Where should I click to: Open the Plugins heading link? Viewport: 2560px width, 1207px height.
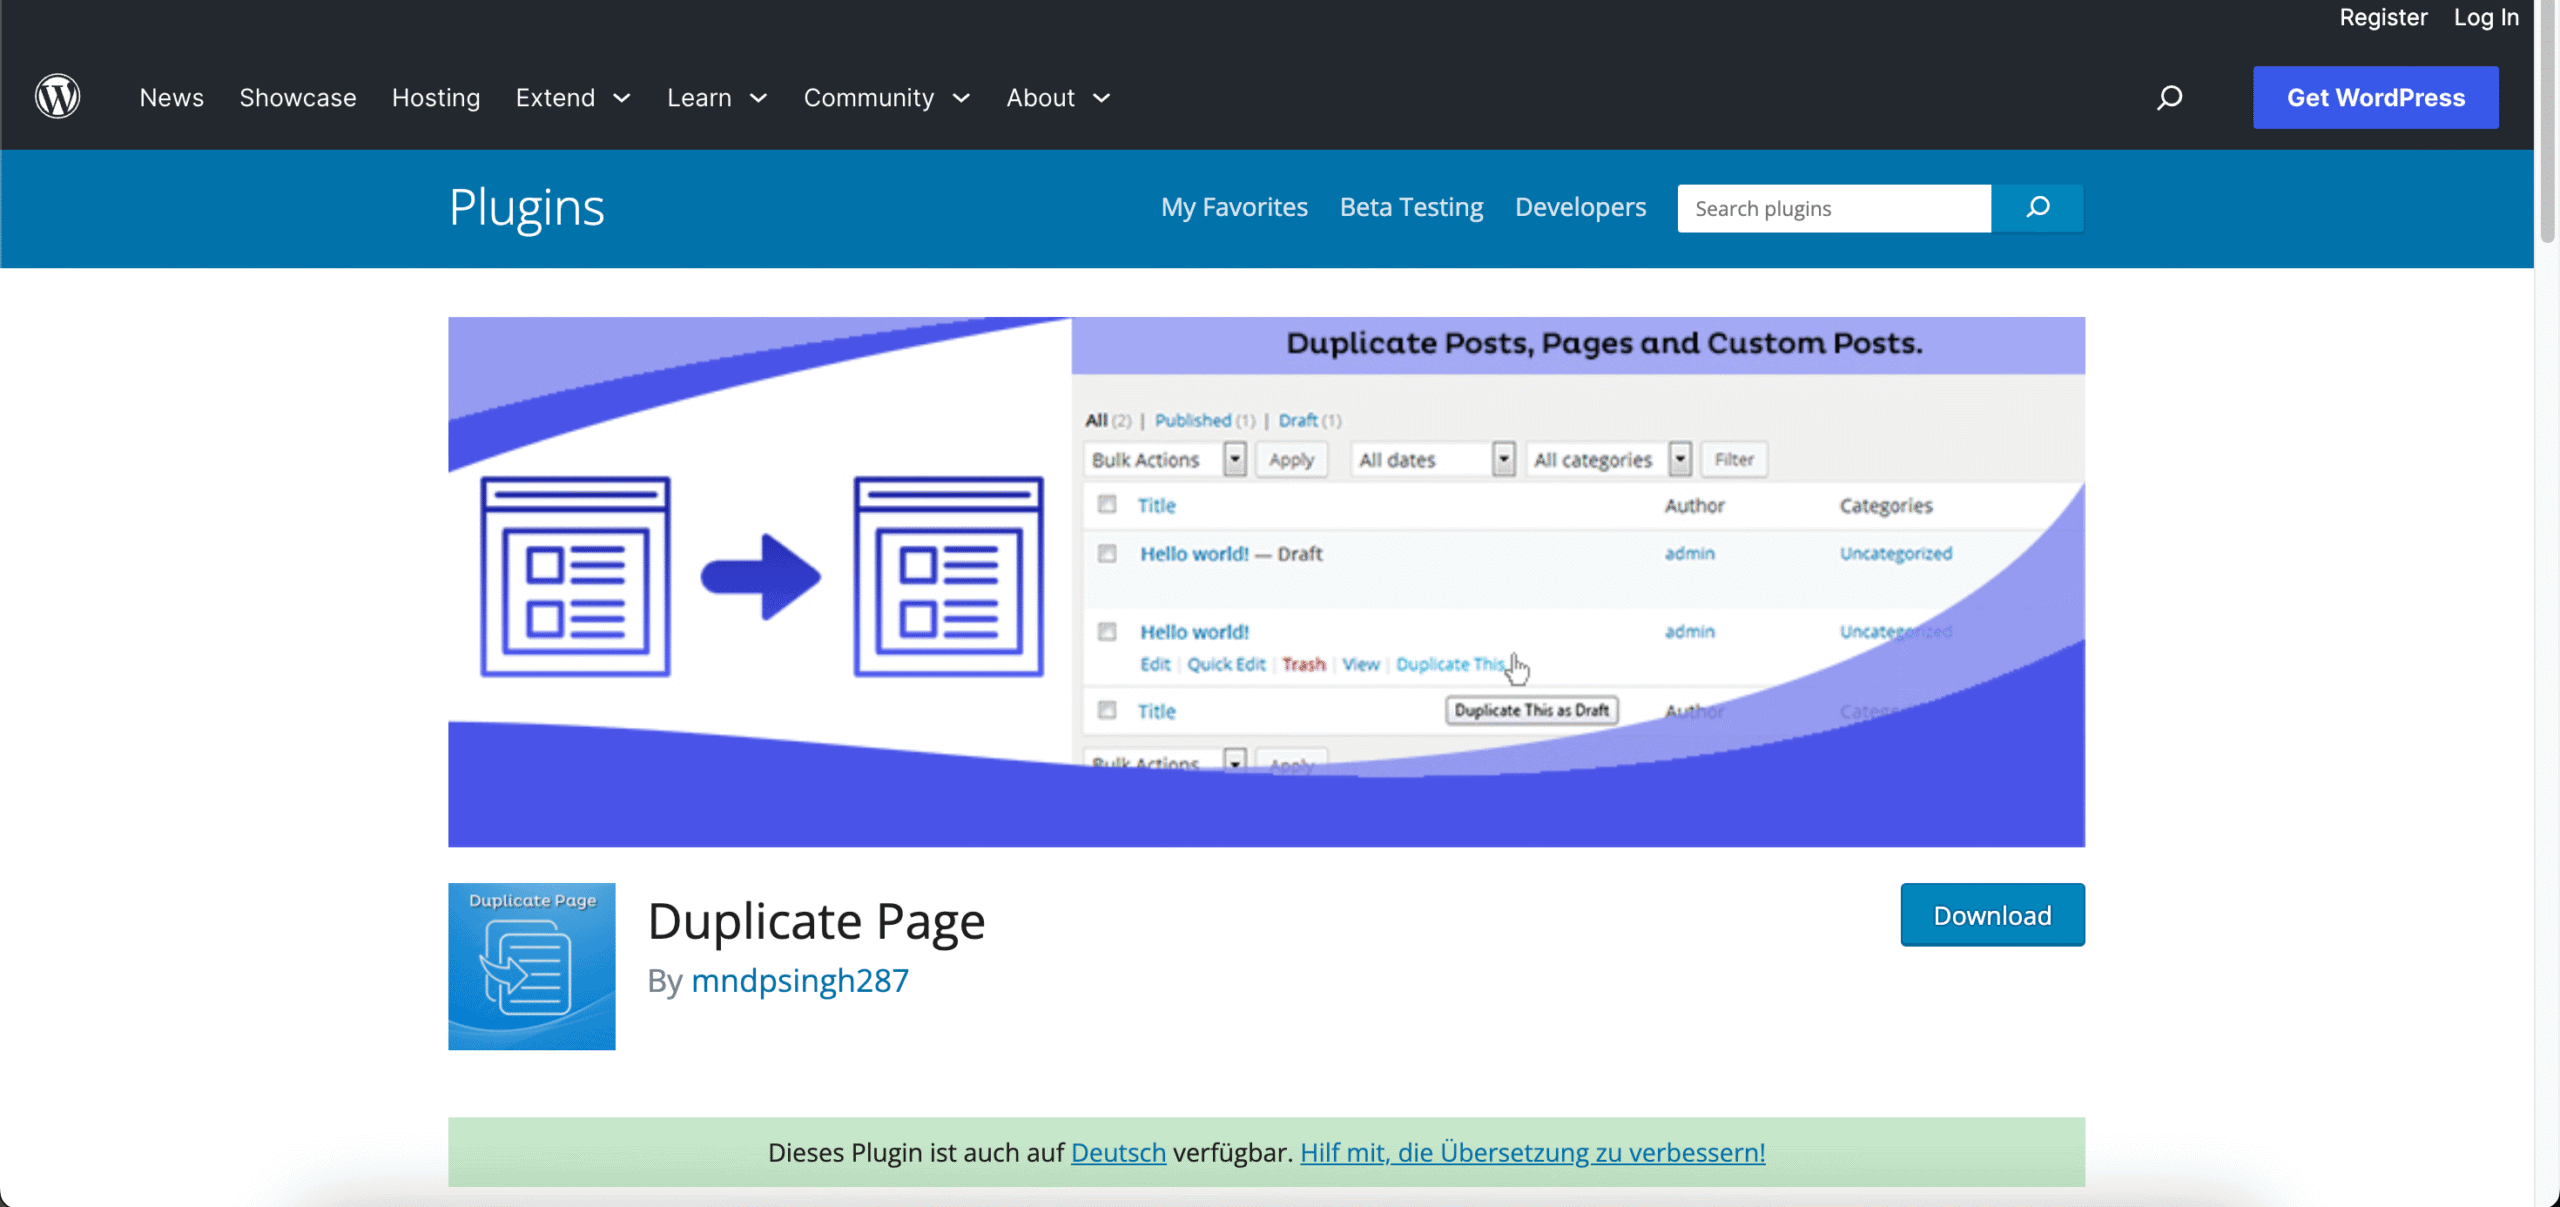coord(527,208)
